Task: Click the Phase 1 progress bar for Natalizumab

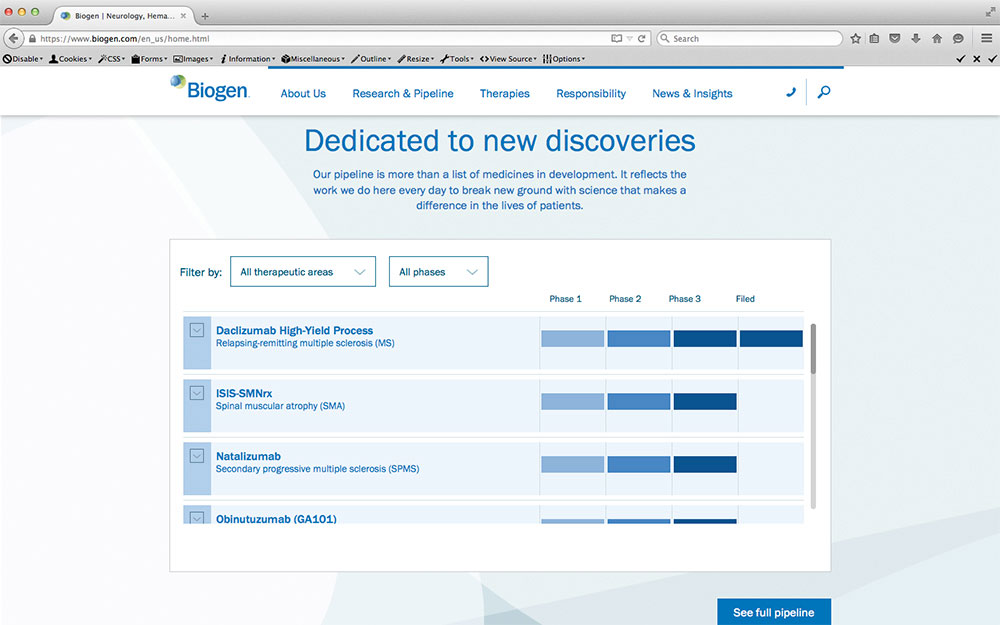Action: pos(573,464)
